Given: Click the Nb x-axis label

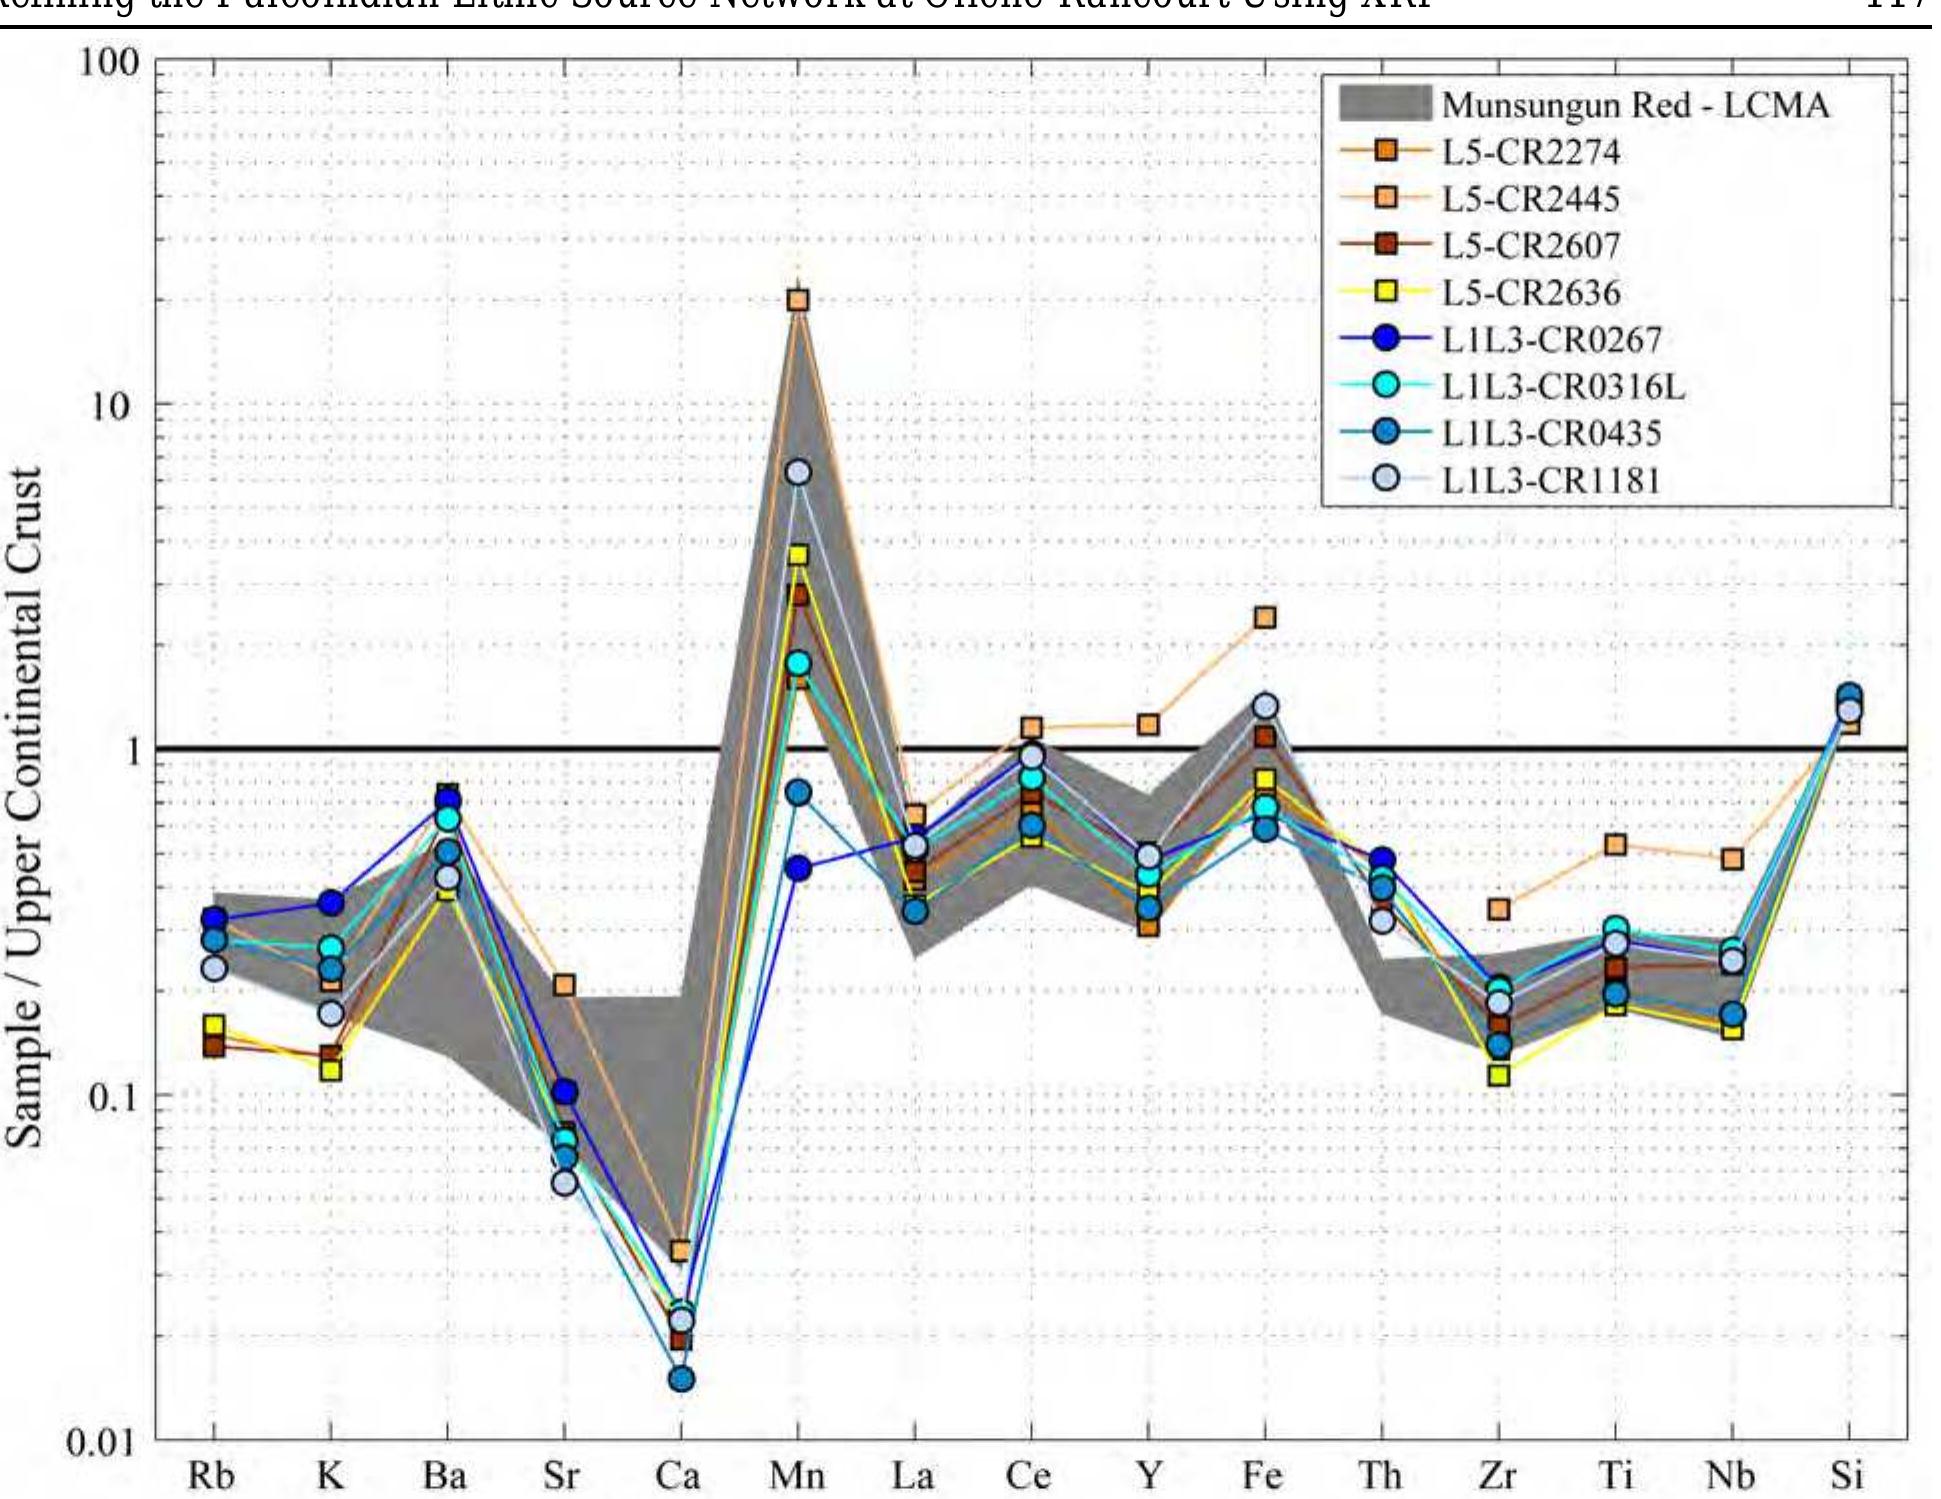Looking at the screenshot, I should coord(1731,1476).
